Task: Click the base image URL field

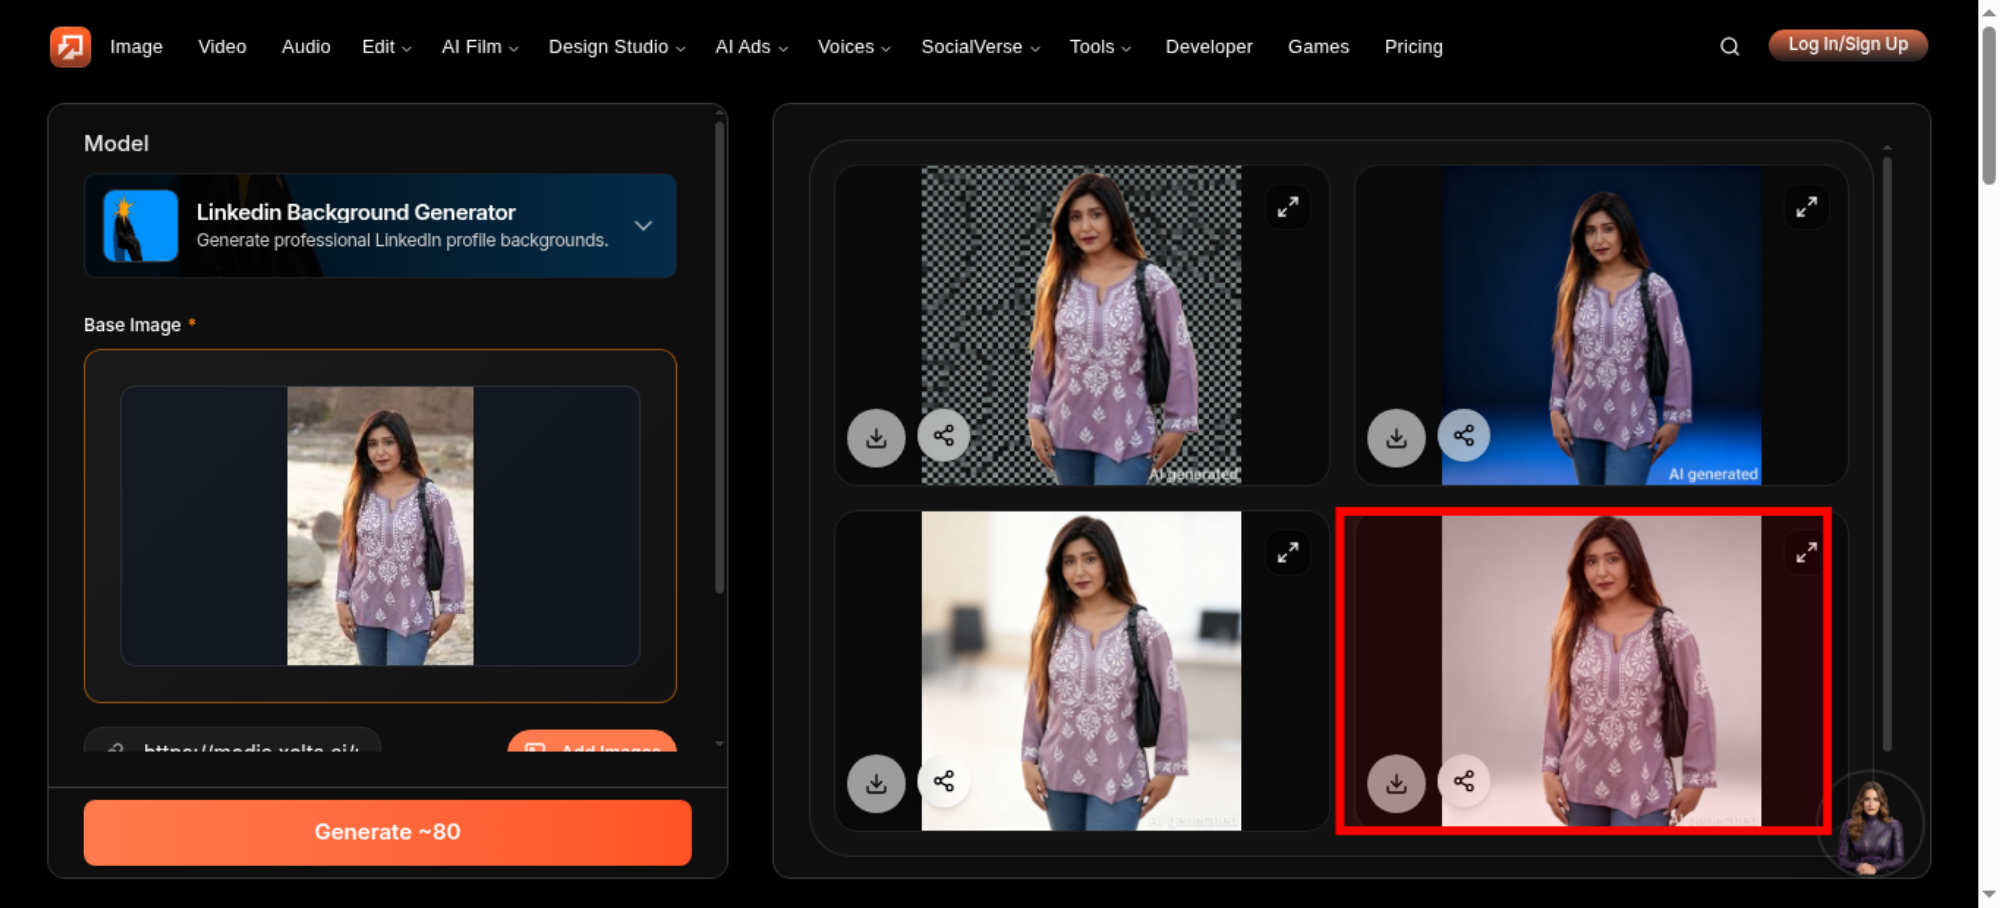Action: [232, 740]
